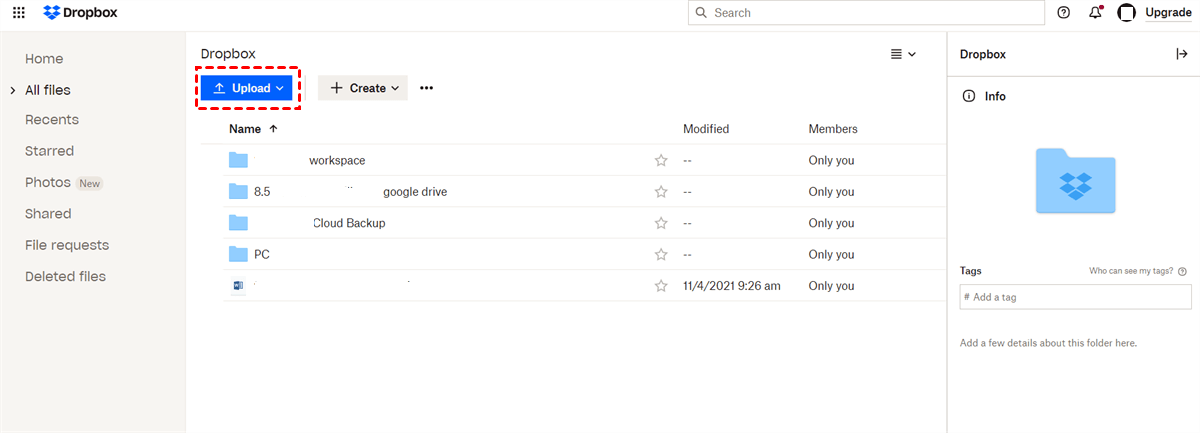The image size is (1200, 433).
Task: Star the workspace folder
Action: [661, 160]
